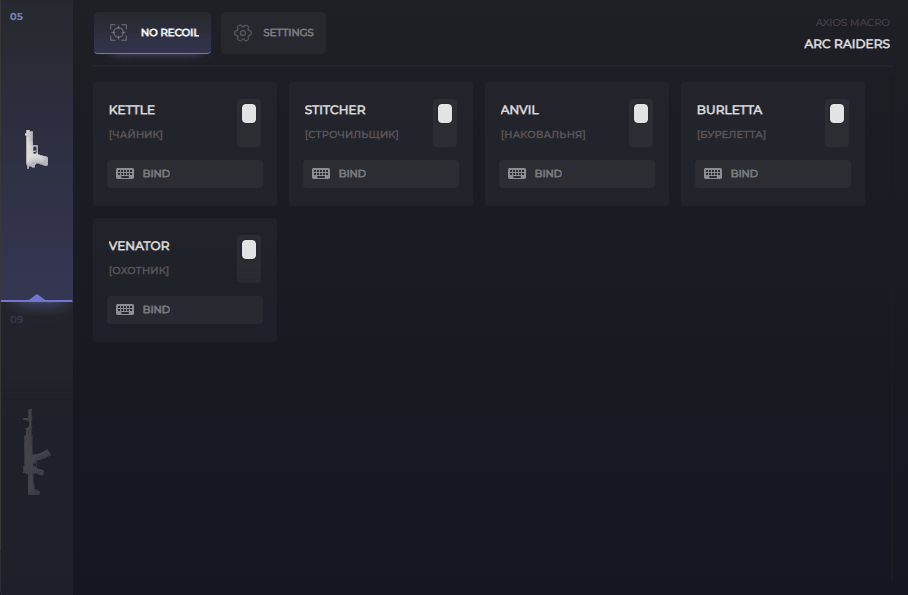Set key bind for Venator
This screenshot has height=595, width=908.
[x=185, y=310]
